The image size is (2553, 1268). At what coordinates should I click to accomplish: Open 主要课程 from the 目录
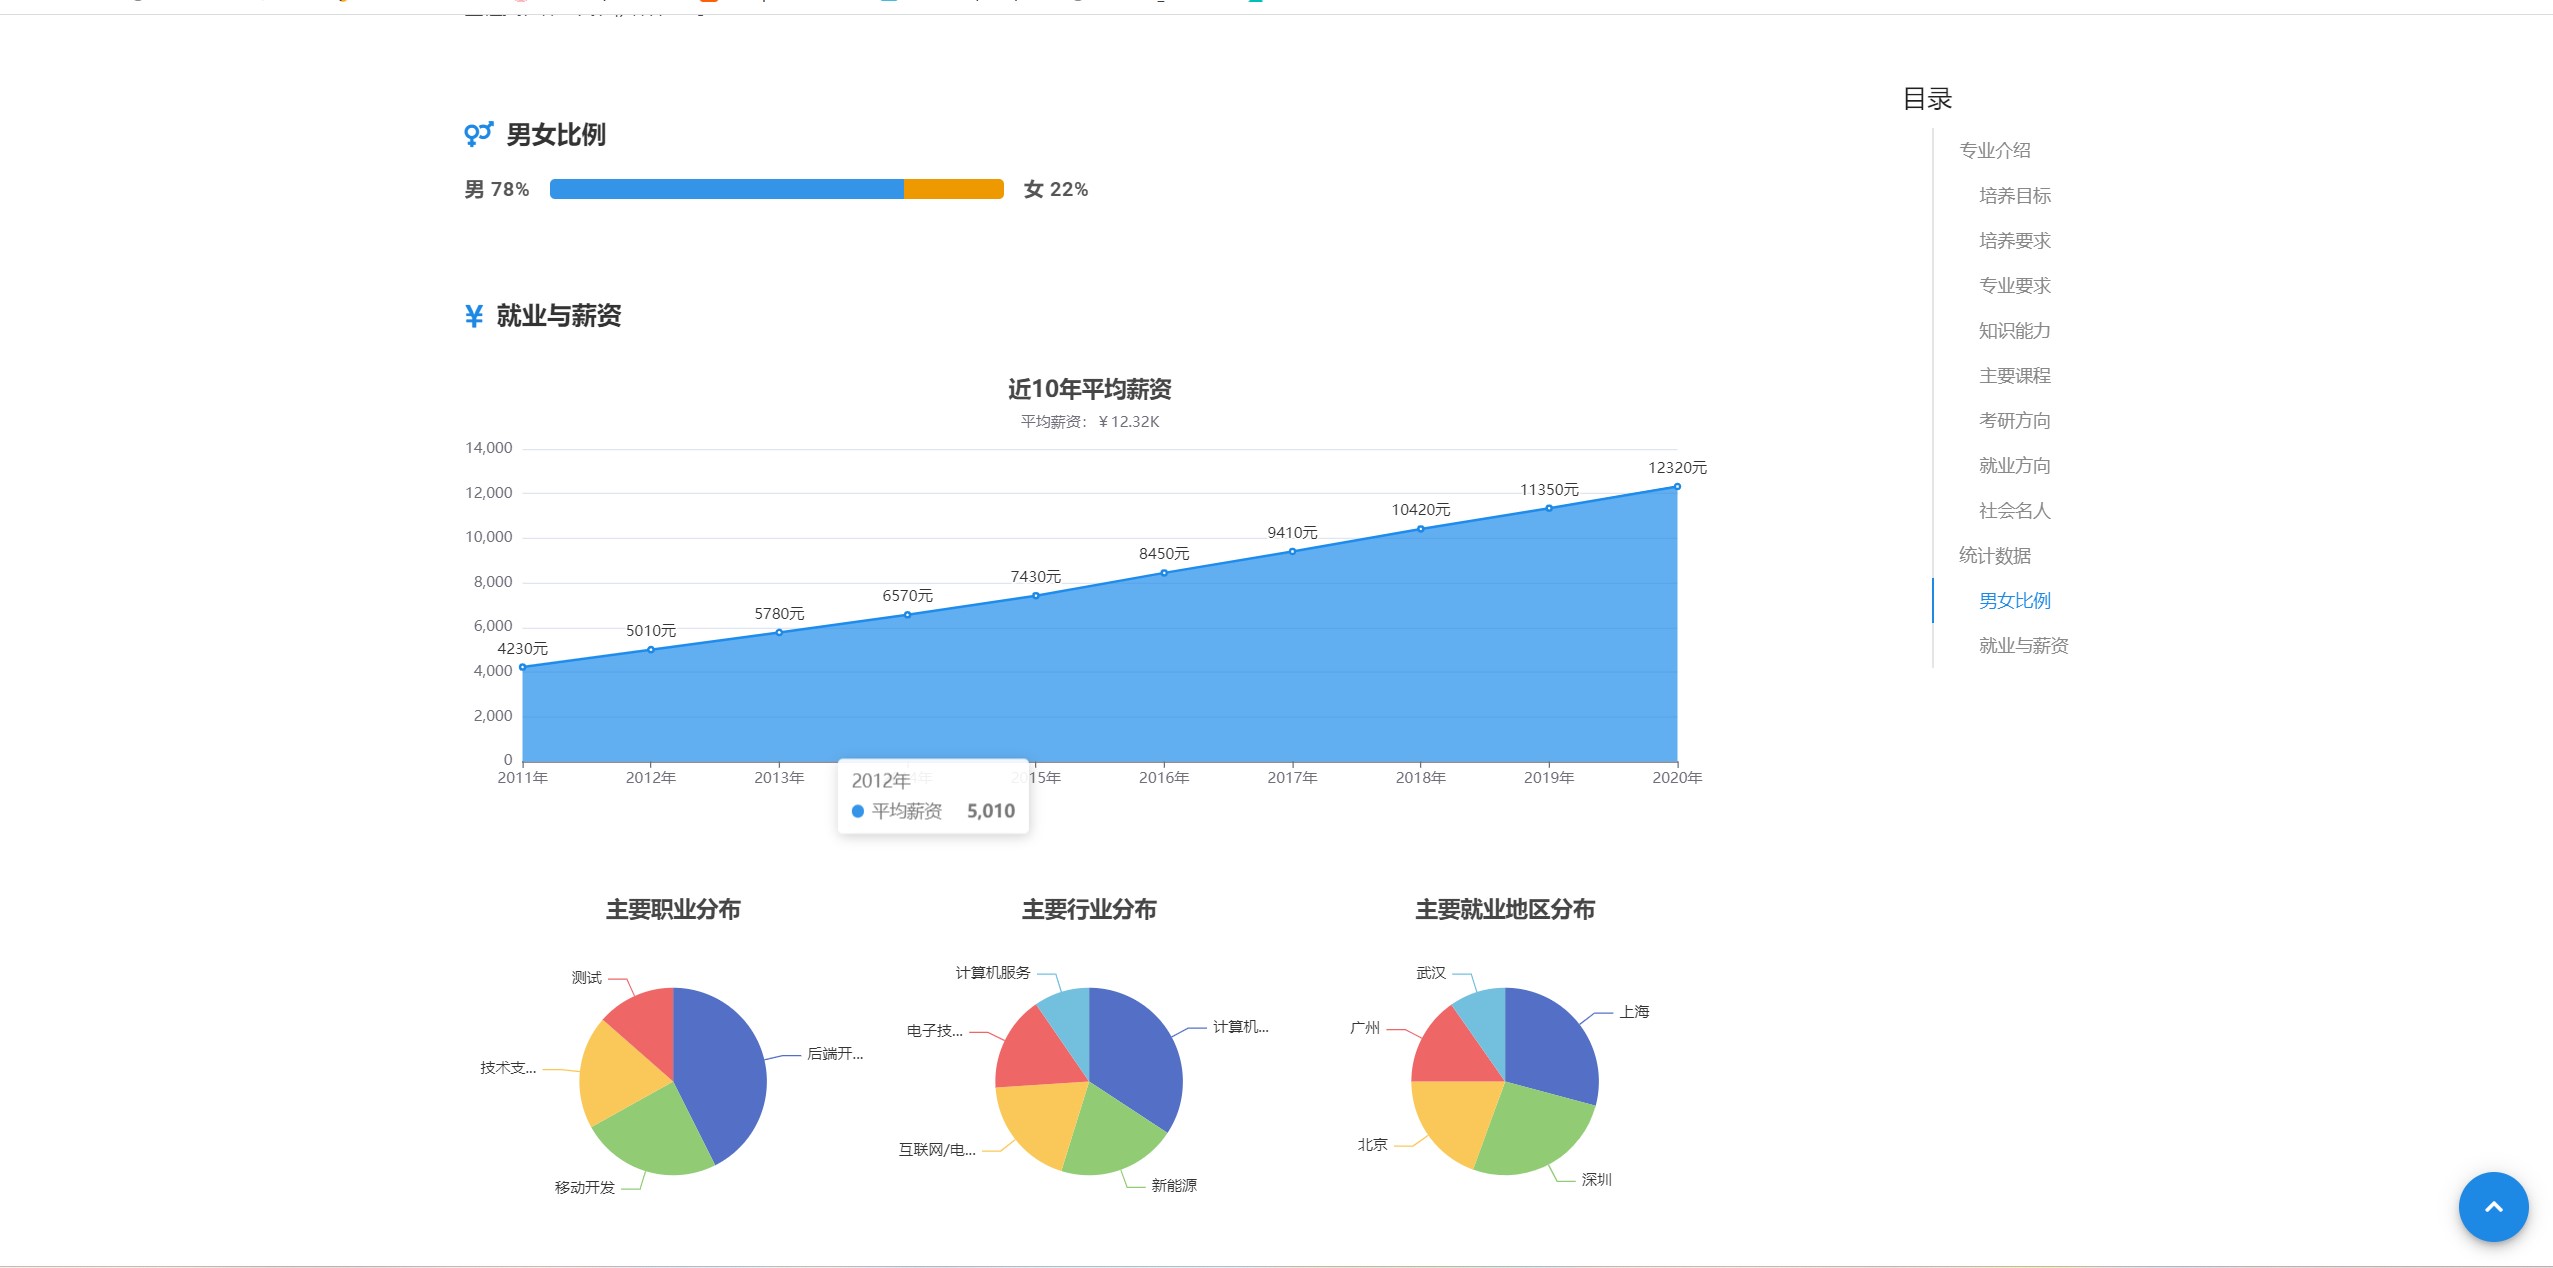[x=2014, y=375]
